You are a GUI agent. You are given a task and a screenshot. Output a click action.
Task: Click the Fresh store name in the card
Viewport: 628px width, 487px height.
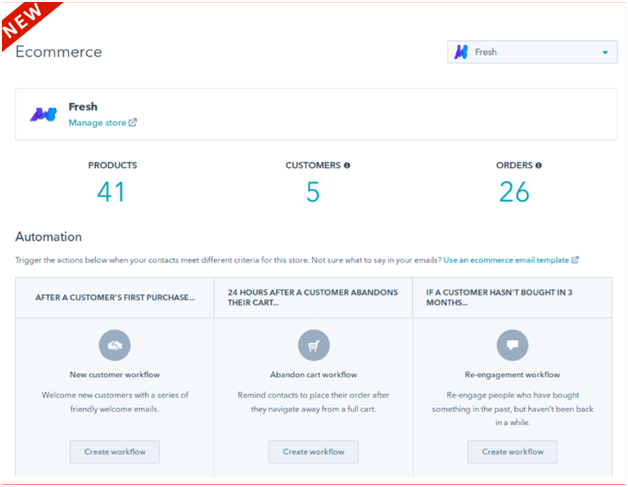[x=83, y=107]
